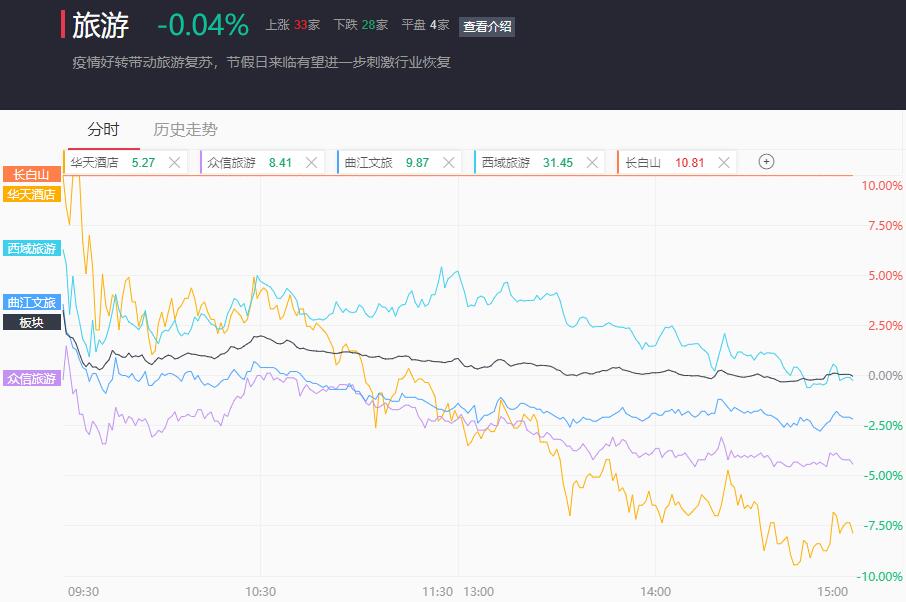Remove 众信旅游 stock chip
The height and width of the screenshot is (602, 906).
click(x=311, y=162)
